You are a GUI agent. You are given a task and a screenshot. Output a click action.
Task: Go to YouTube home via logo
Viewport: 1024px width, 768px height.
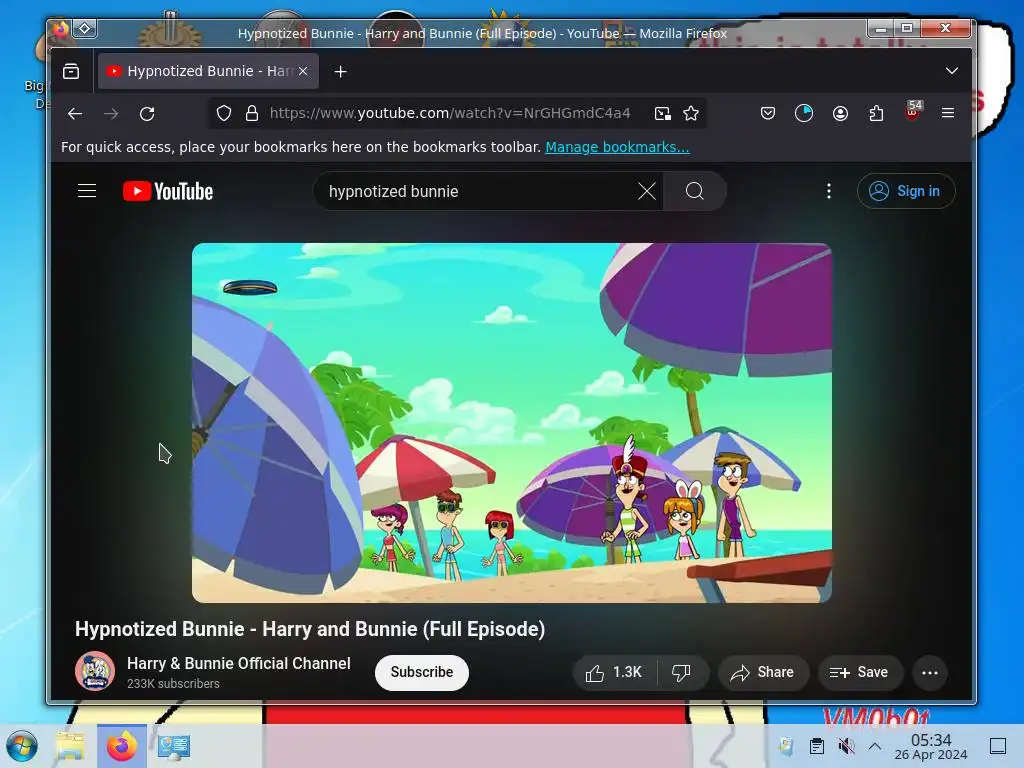168,191
